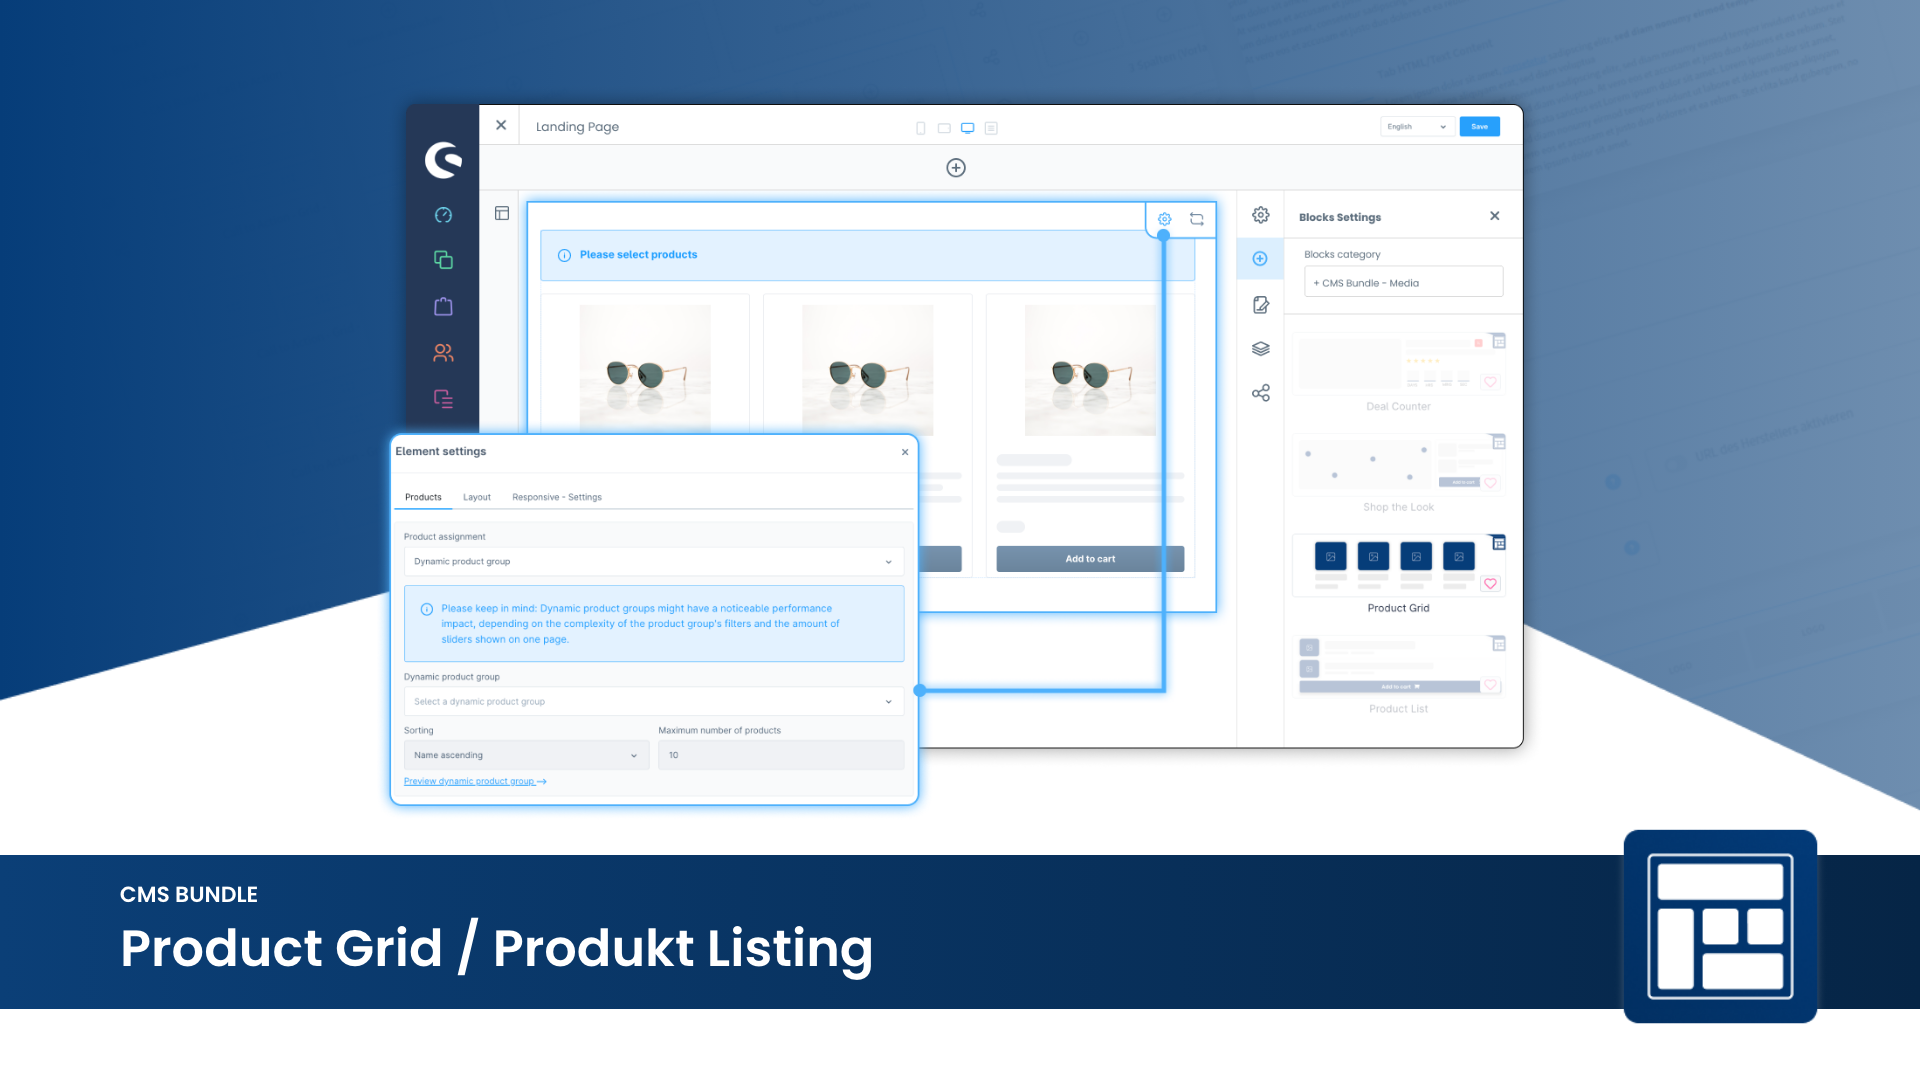Select the Product List block preview
The height and width of the screenshot is (1080, 1920).
click(1398, 667)
